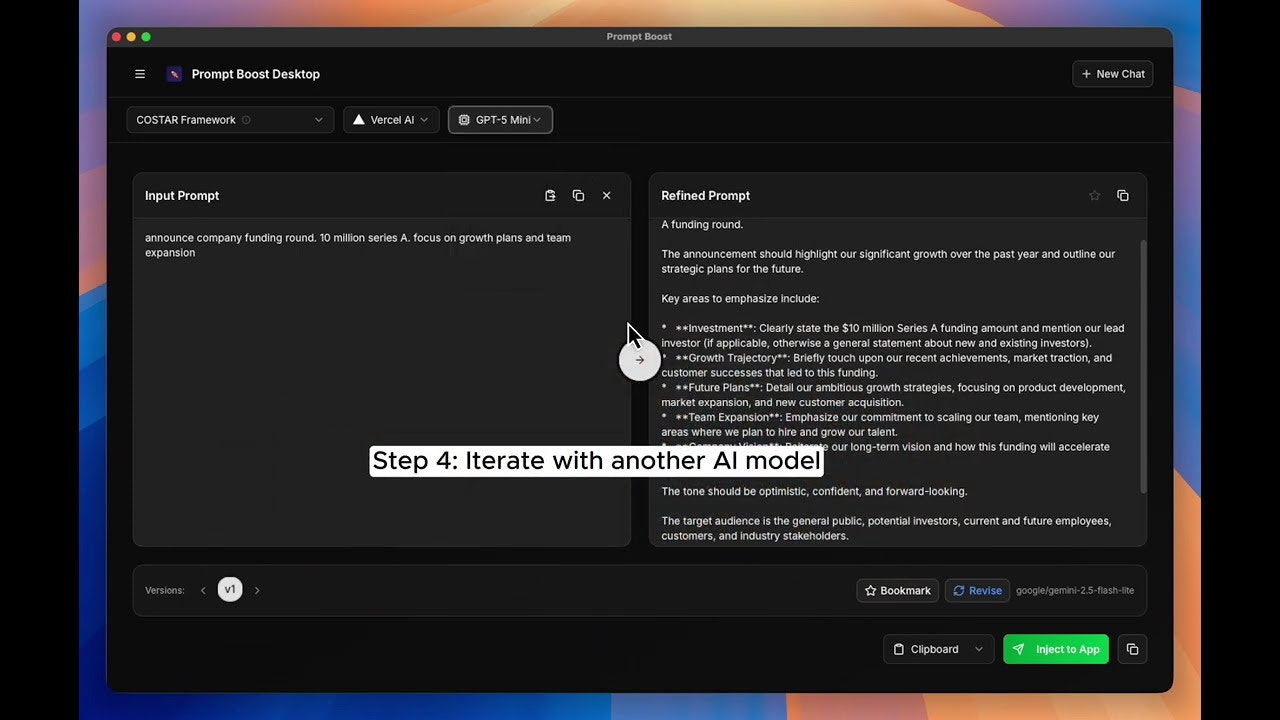Click the circular arrow transfer icon between panels
This screenshot has width=1280, height=720.
640,359
